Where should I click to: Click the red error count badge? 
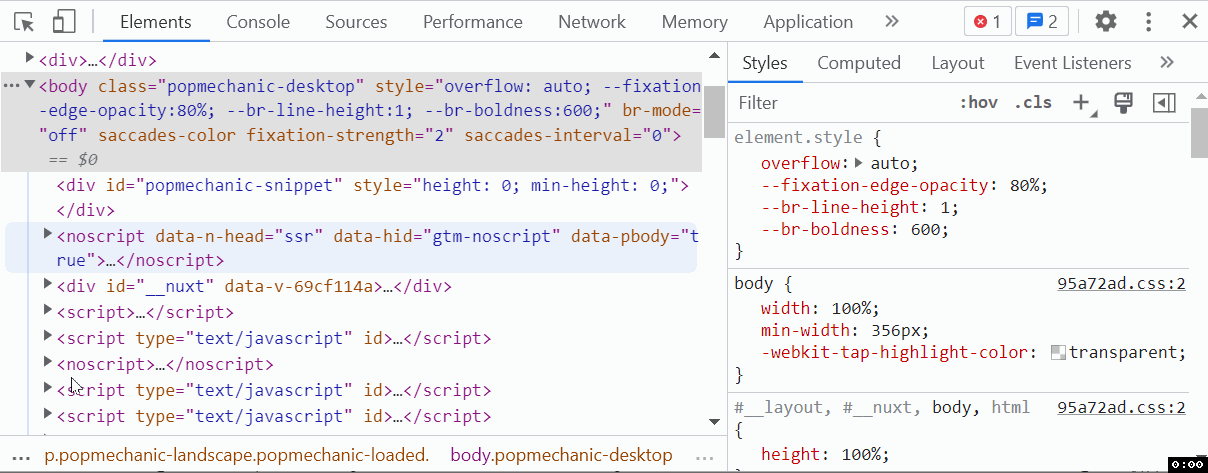coord(988,21)
